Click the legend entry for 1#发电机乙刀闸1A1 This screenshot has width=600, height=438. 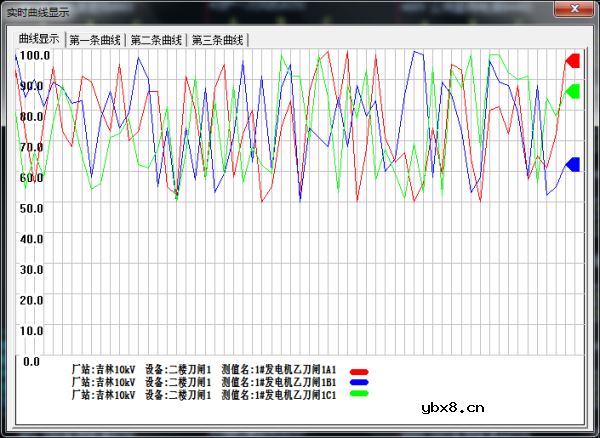204,370
